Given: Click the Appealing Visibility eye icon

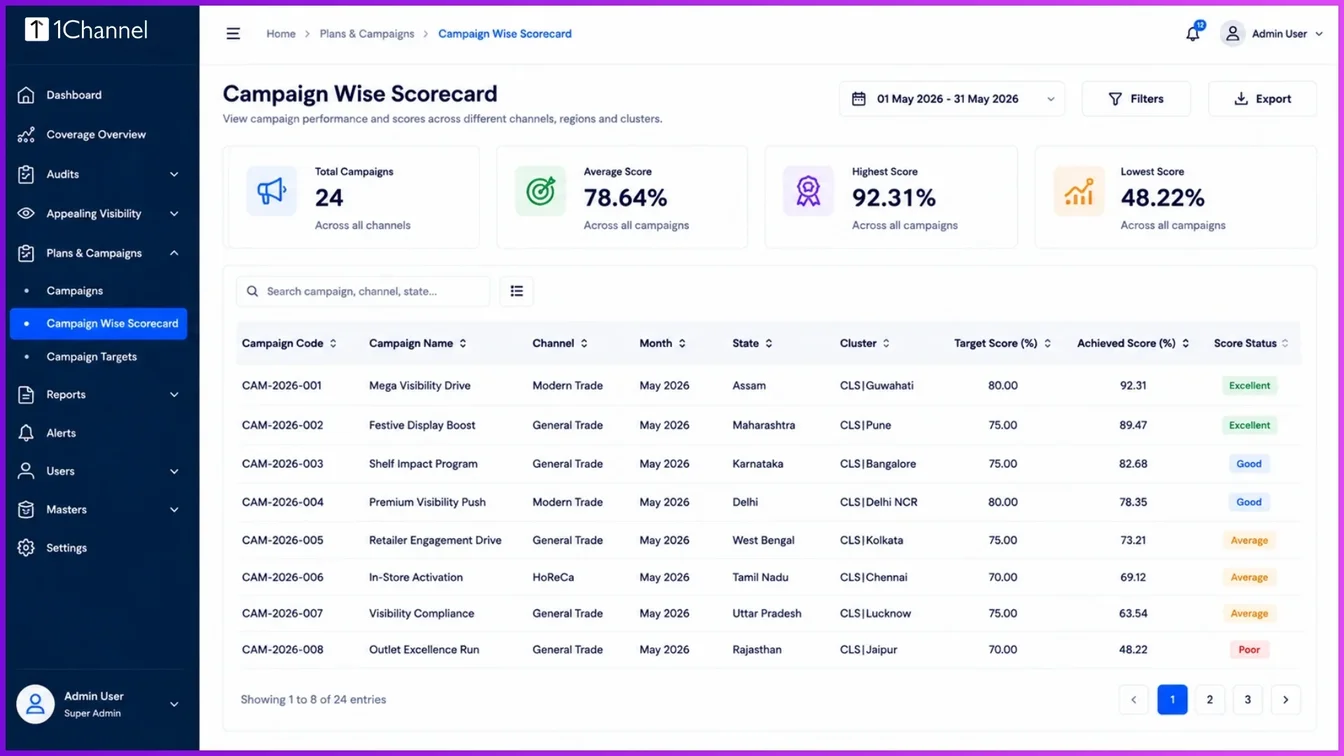Looking at the screenshot, I should pos(26,213).
